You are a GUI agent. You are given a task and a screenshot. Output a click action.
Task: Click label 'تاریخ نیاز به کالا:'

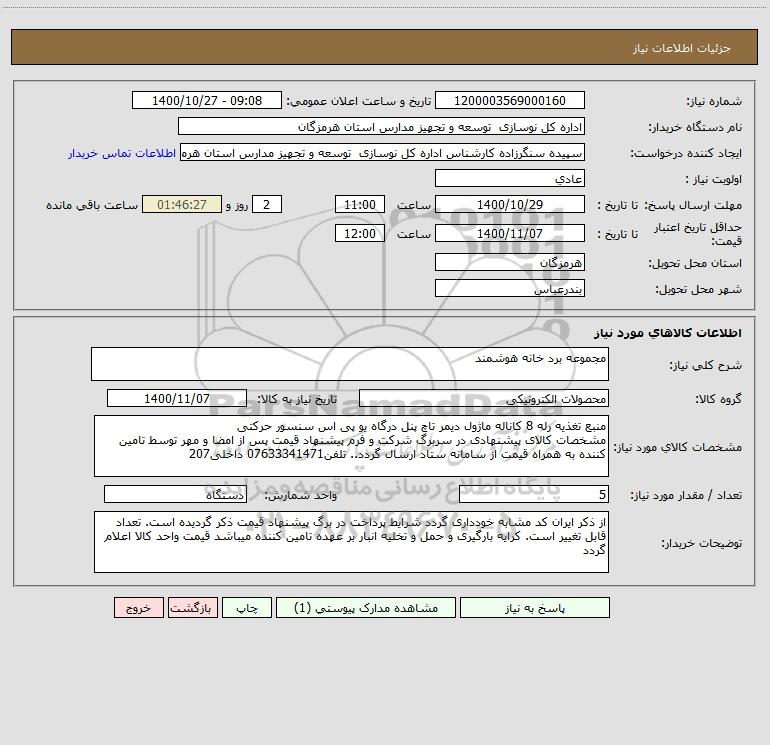pos(298,399)
